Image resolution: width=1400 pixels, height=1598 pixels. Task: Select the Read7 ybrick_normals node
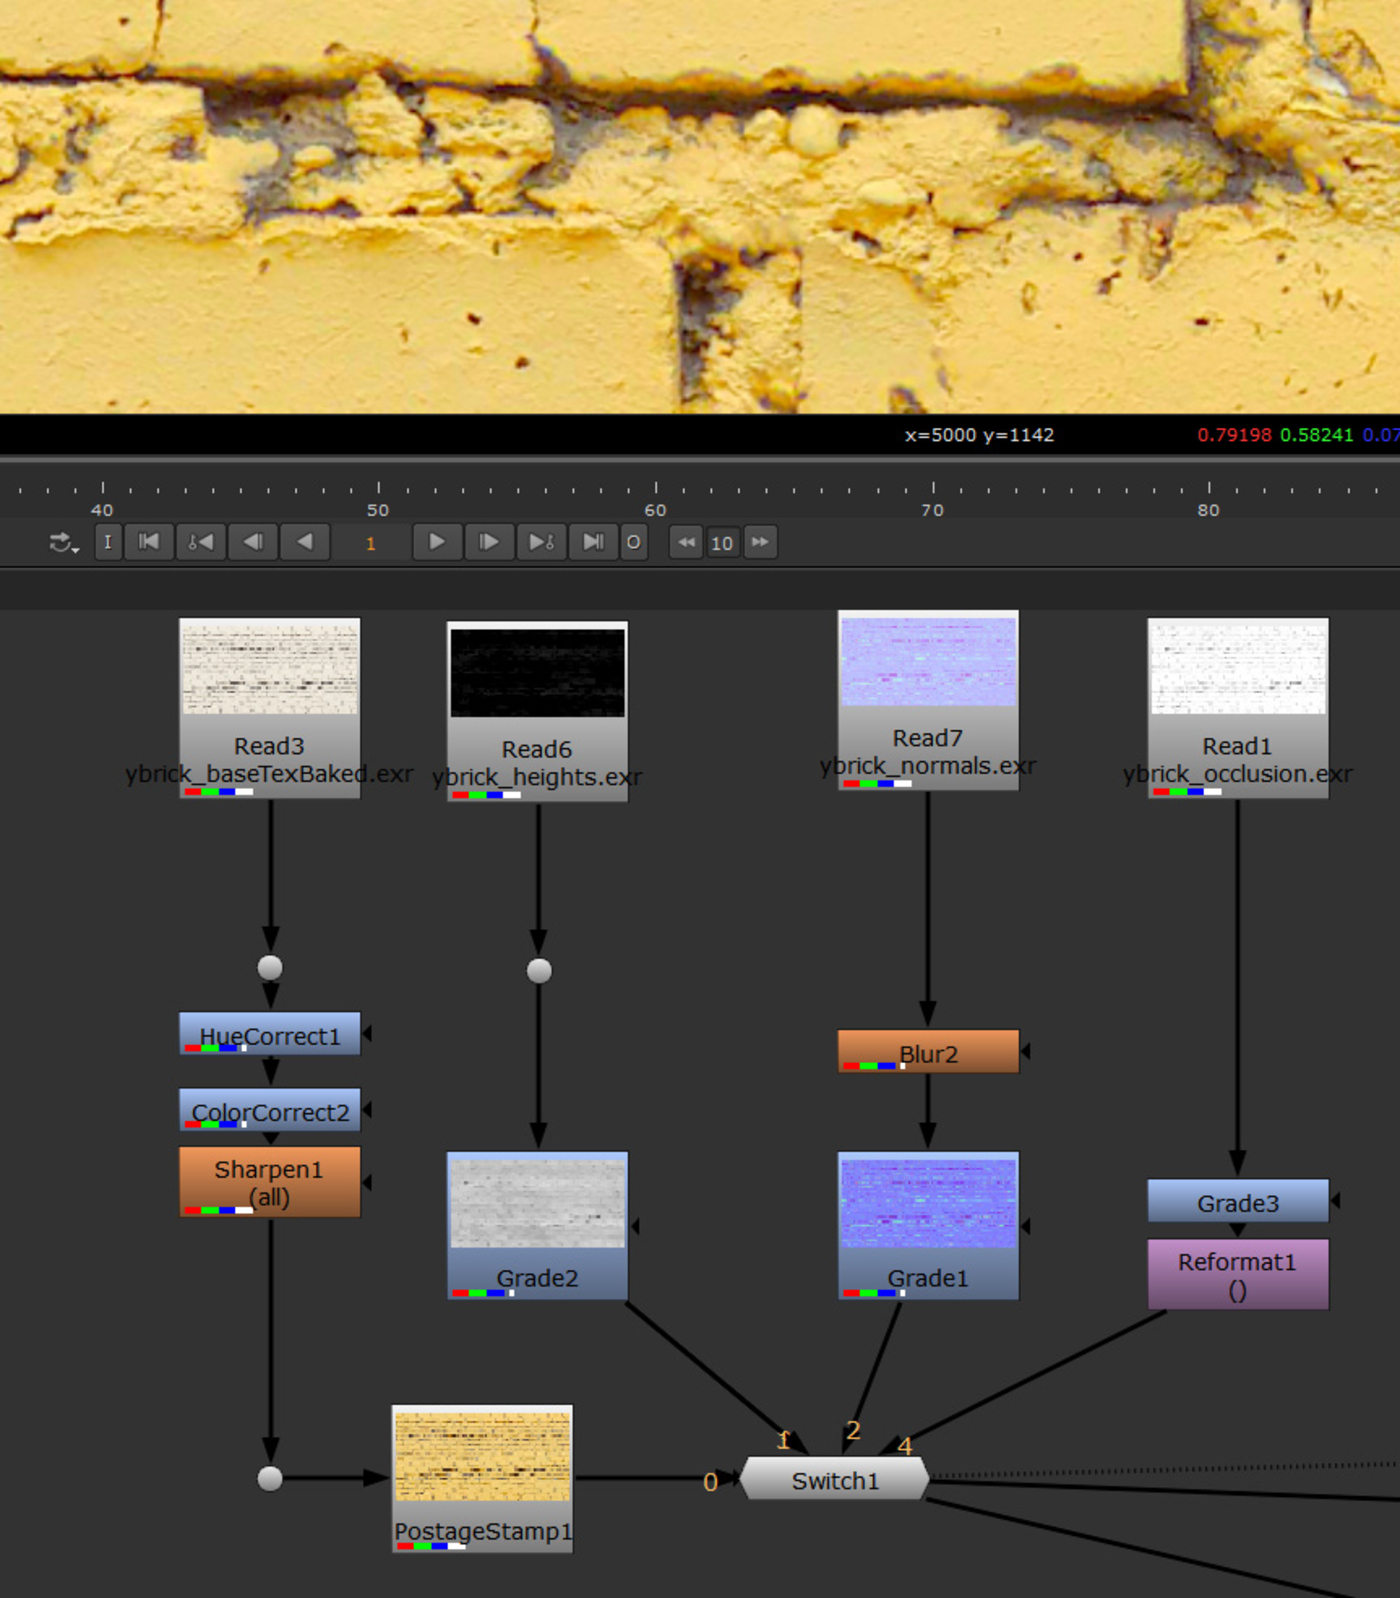(928, 700)
